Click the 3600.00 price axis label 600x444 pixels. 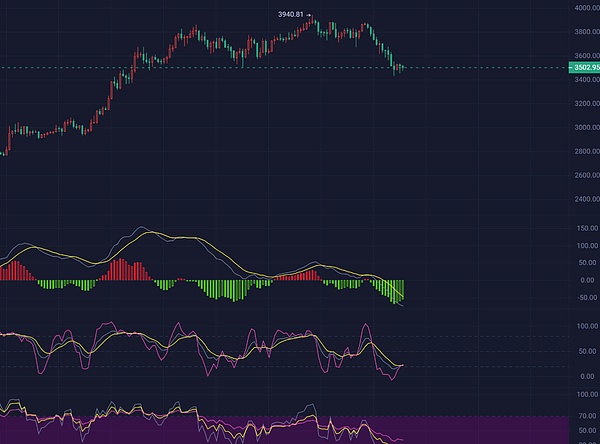[x=585, y=56]
